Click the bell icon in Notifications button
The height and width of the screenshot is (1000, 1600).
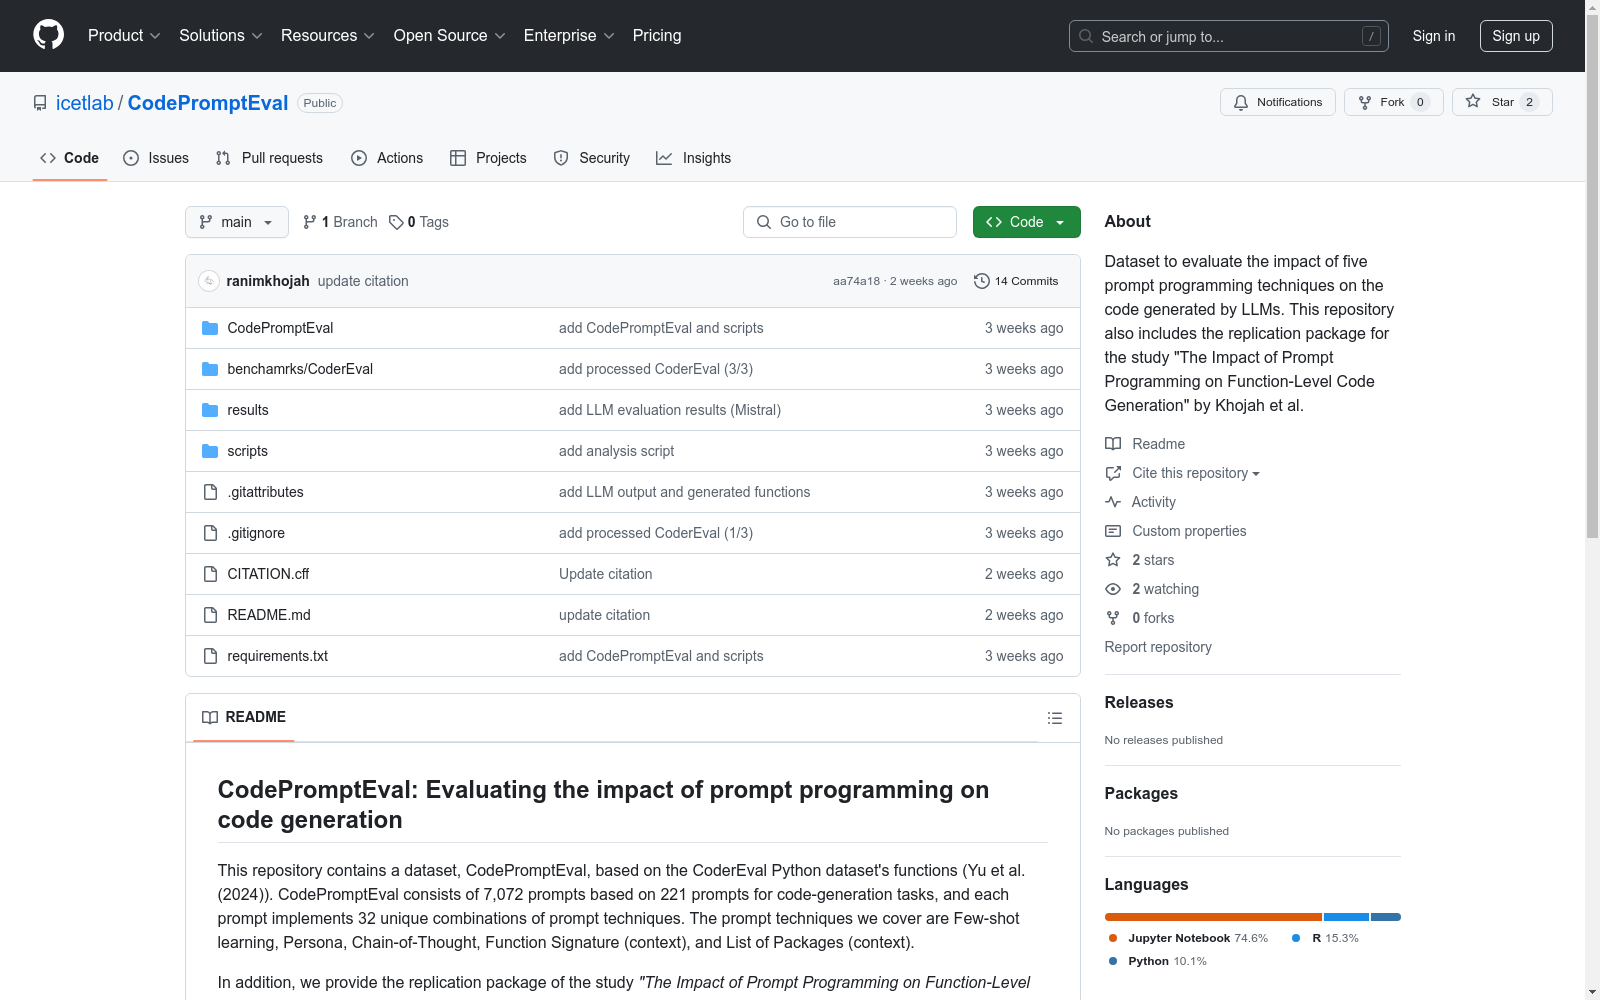pos(1241,102)
